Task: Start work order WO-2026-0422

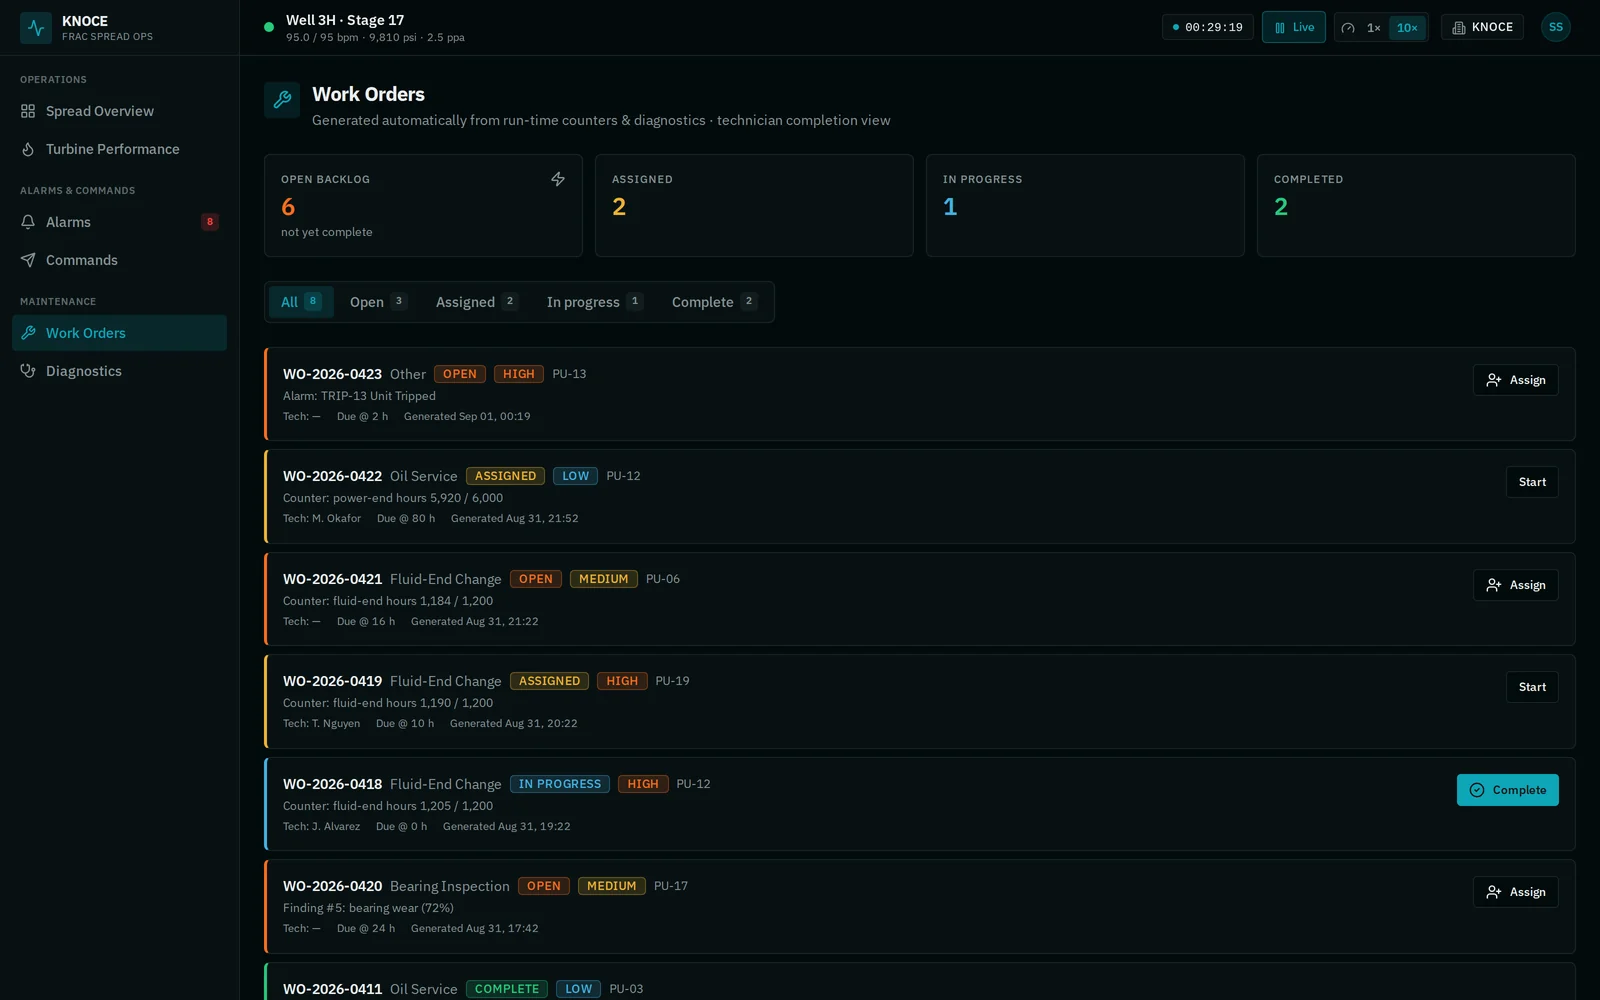Action: pyautogui.click(x=1532, y=482)
